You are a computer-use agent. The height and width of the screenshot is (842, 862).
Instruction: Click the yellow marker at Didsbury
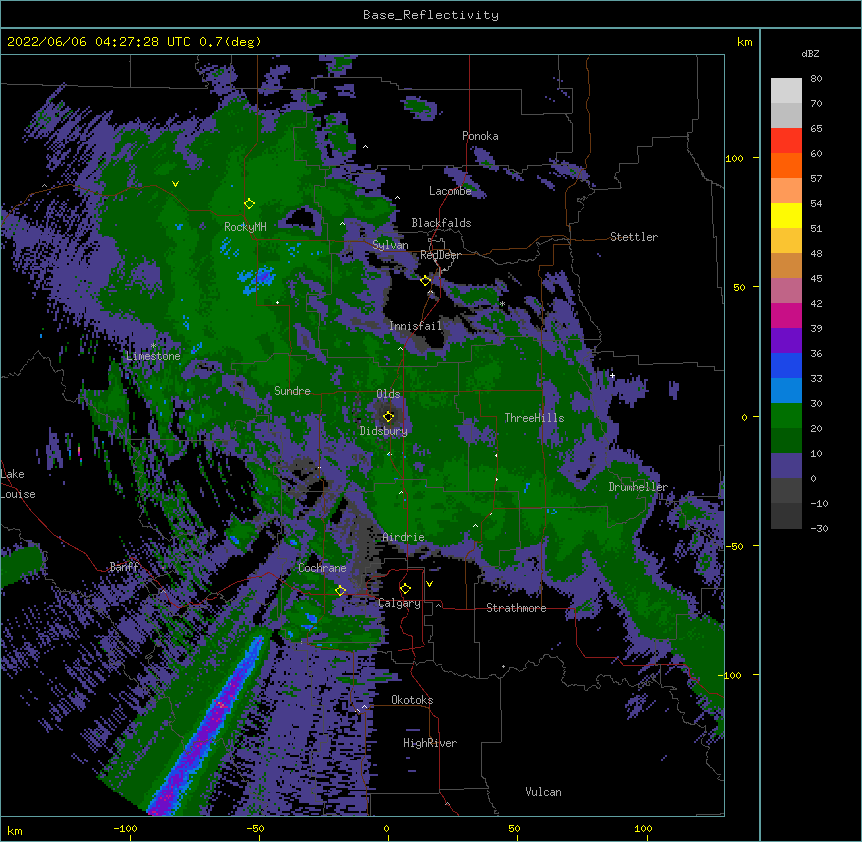[x=388, y=417]
